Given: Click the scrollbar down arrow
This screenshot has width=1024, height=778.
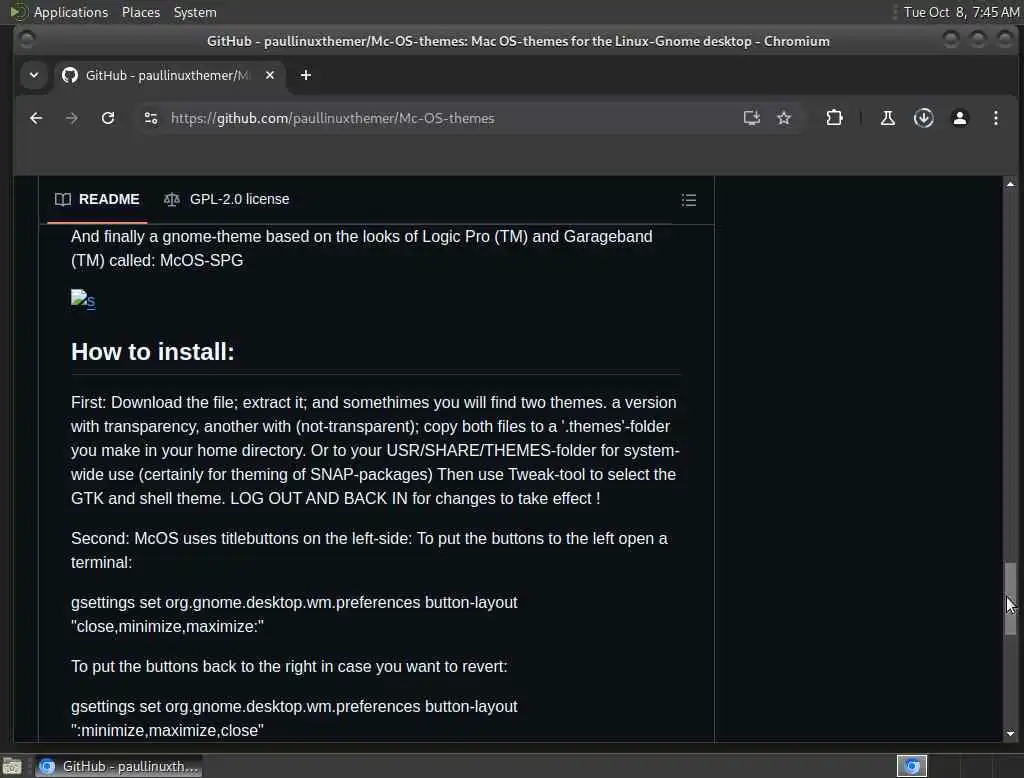Looking at the screenshot, I should pos(1010,733).
